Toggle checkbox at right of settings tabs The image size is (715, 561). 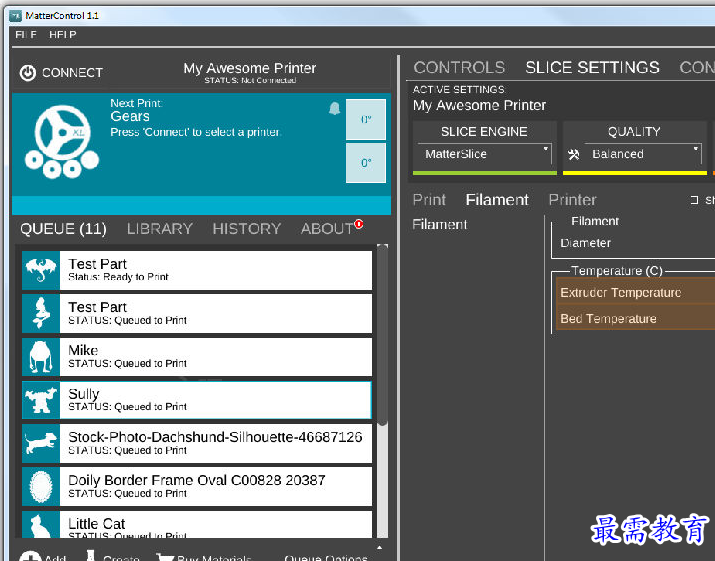pos(694,200)
